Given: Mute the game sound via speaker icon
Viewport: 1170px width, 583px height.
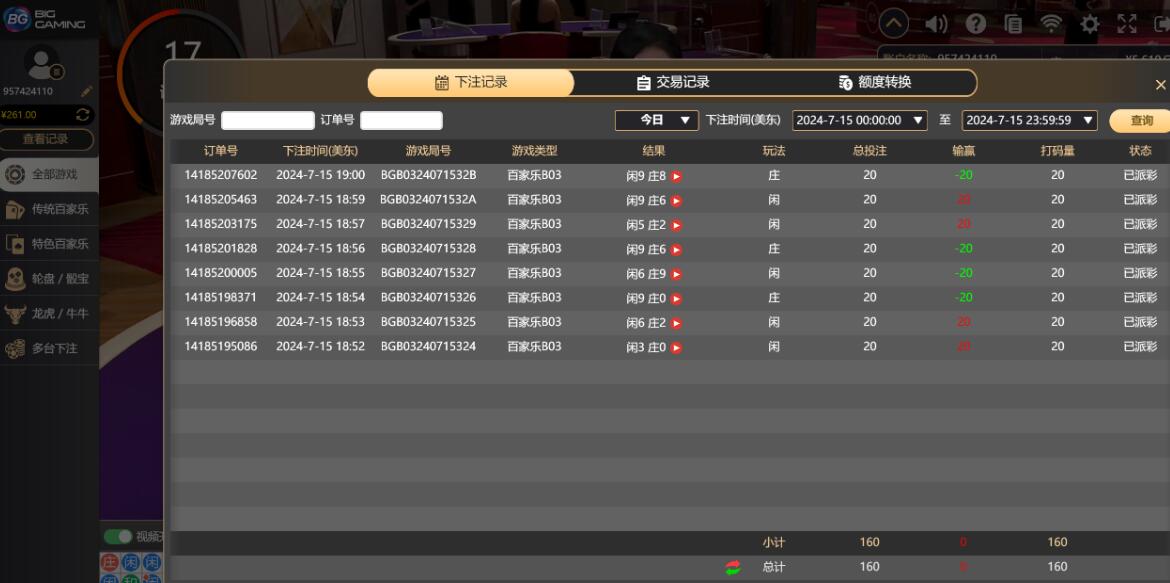Looking at the screenshot, I should (x=935, y=24).
